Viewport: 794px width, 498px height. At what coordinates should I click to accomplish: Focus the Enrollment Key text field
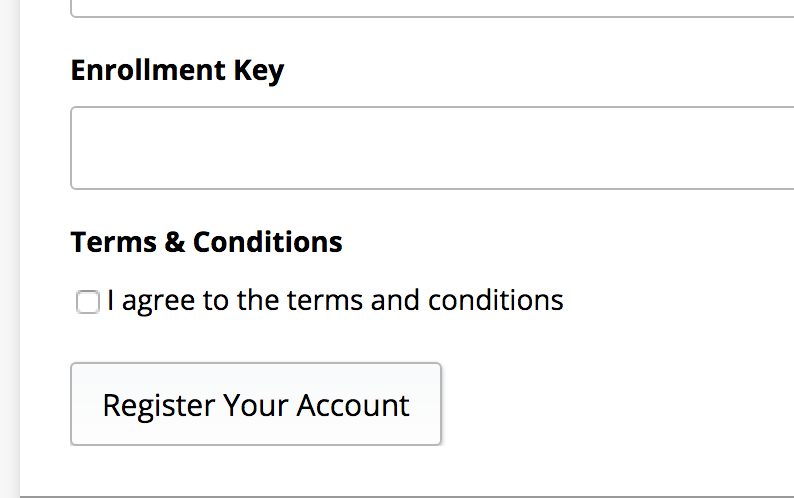432,148
